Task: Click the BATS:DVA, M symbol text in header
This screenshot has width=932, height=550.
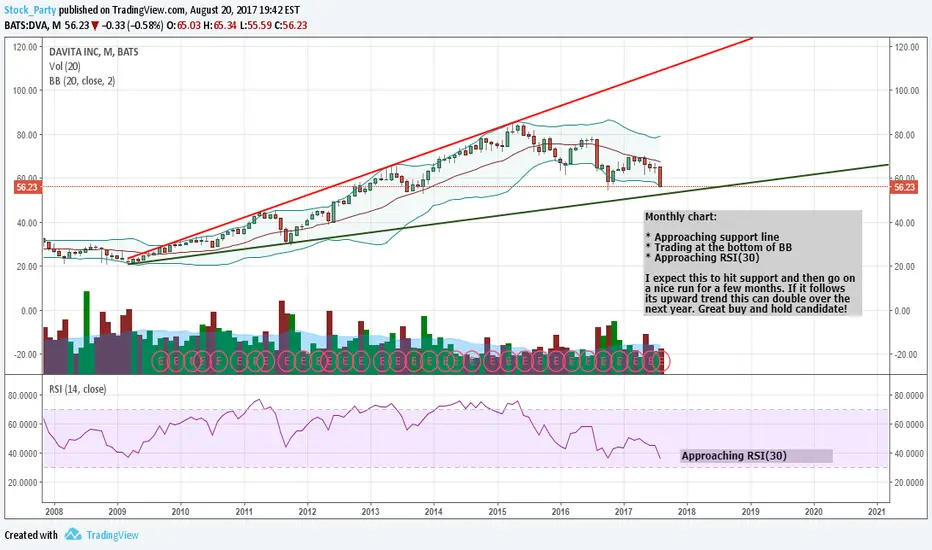Action: click(33, 26)
